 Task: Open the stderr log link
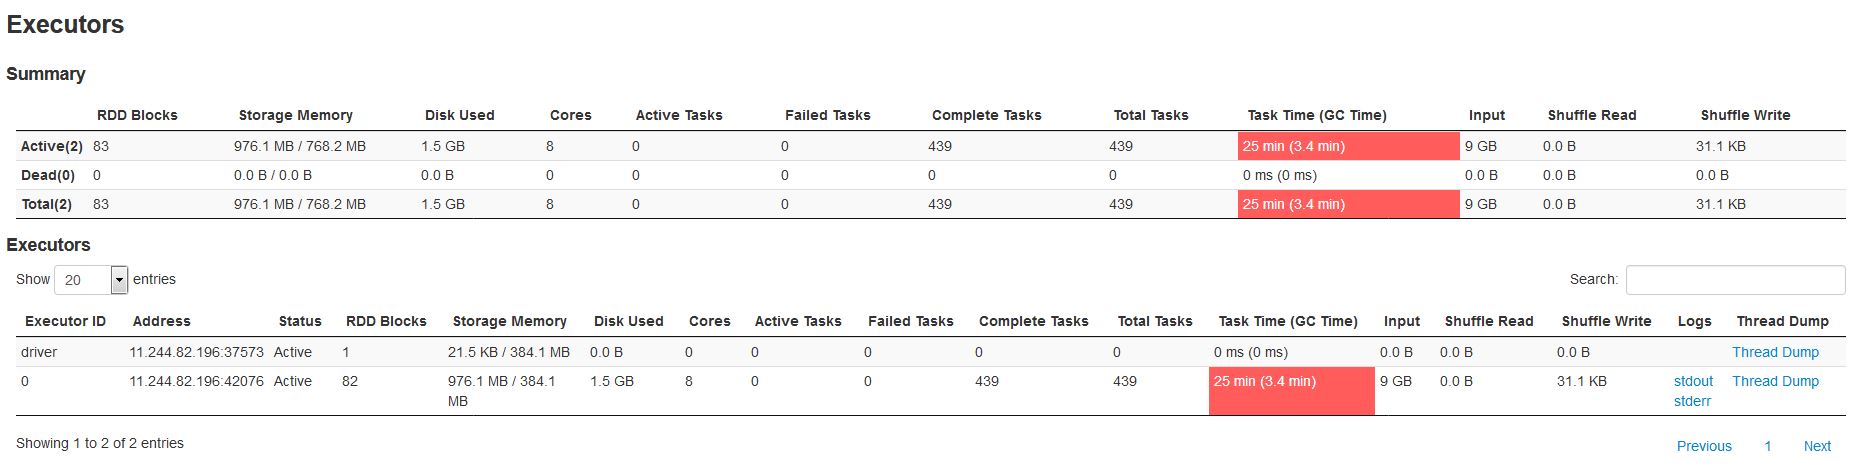[x=1692, y=401]
